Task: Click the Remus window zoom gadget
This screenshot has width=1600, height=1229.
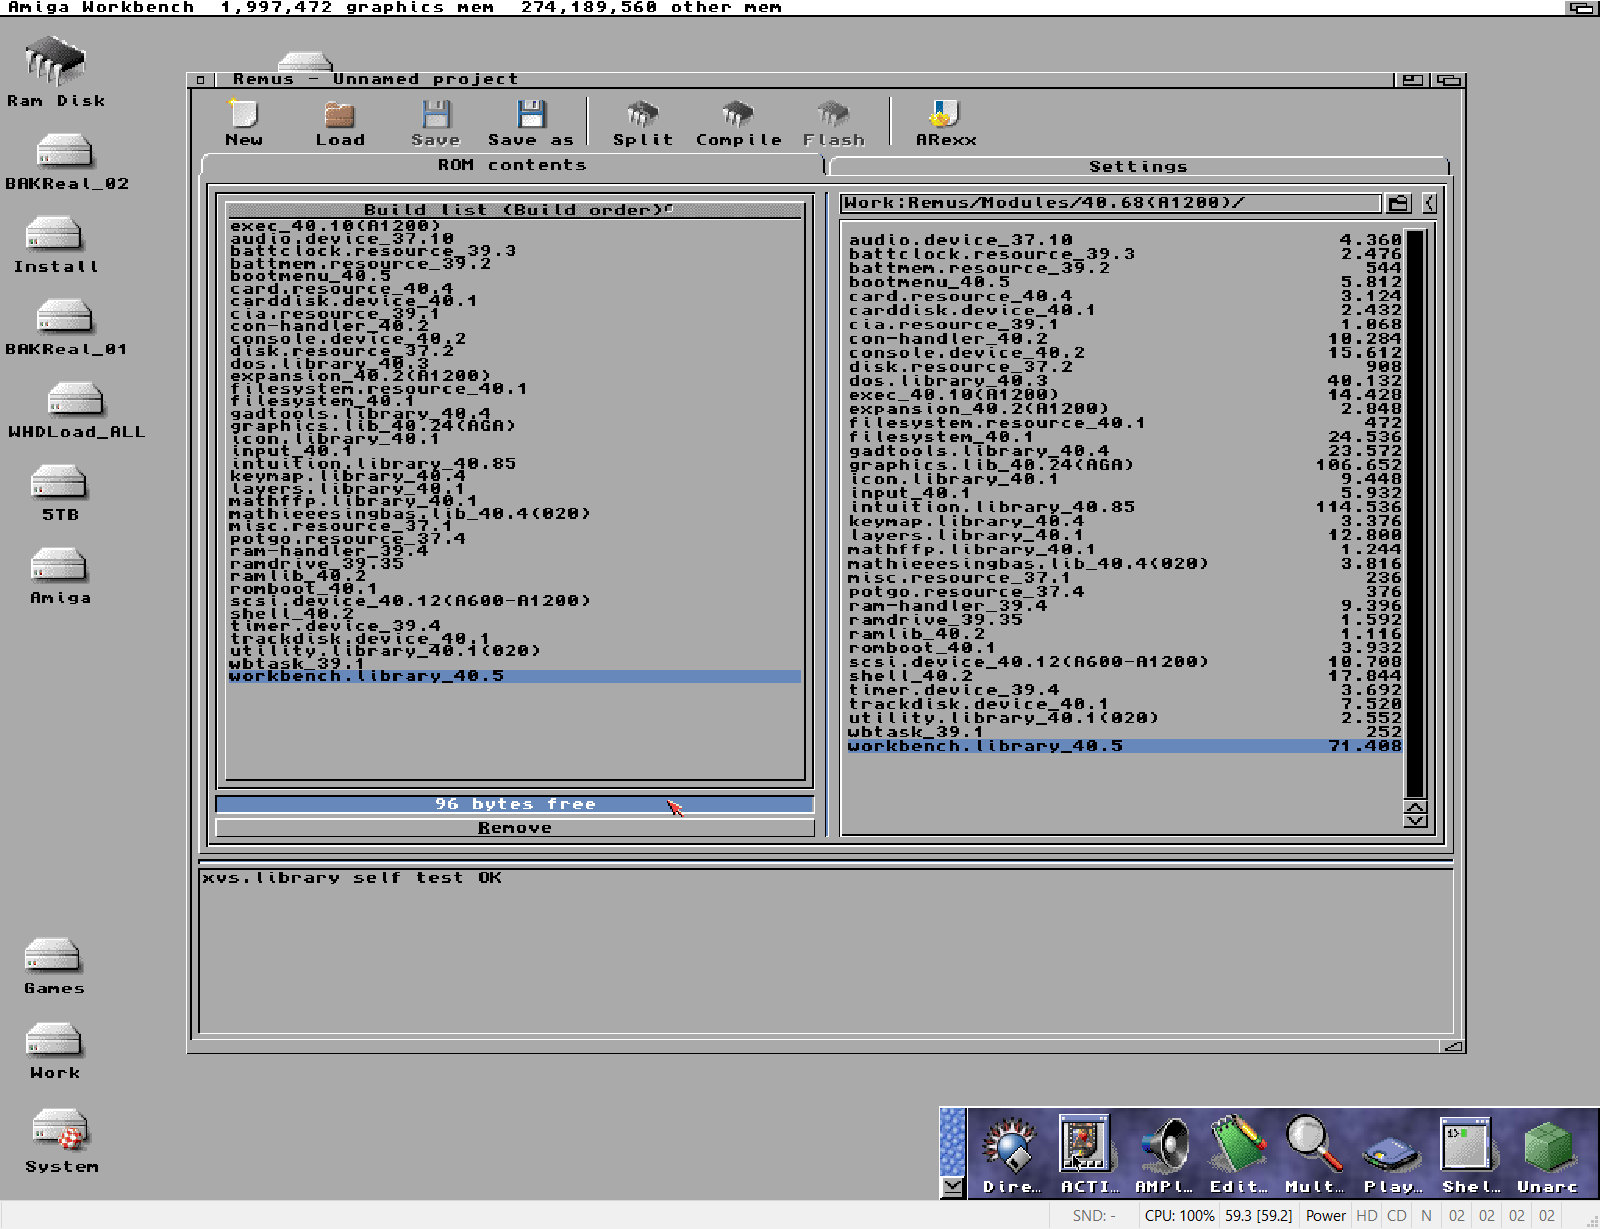Action: (x=1412, y=80)
